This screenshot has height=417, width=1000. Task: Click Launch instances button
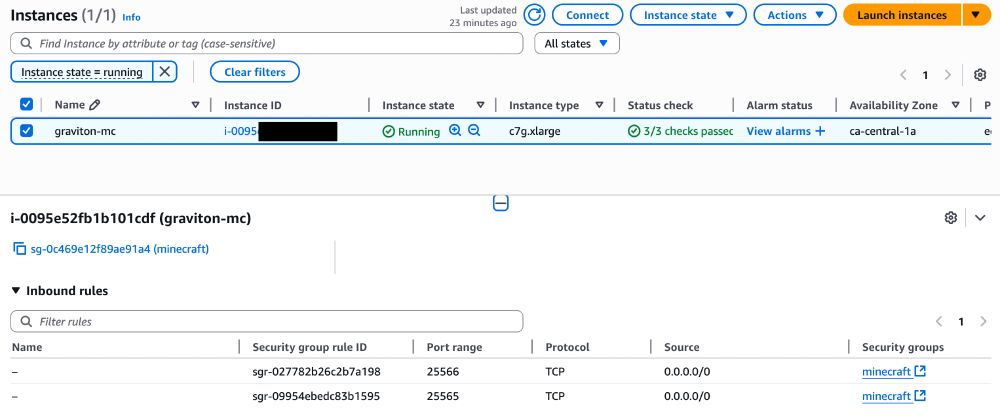(x=902, y=15)
